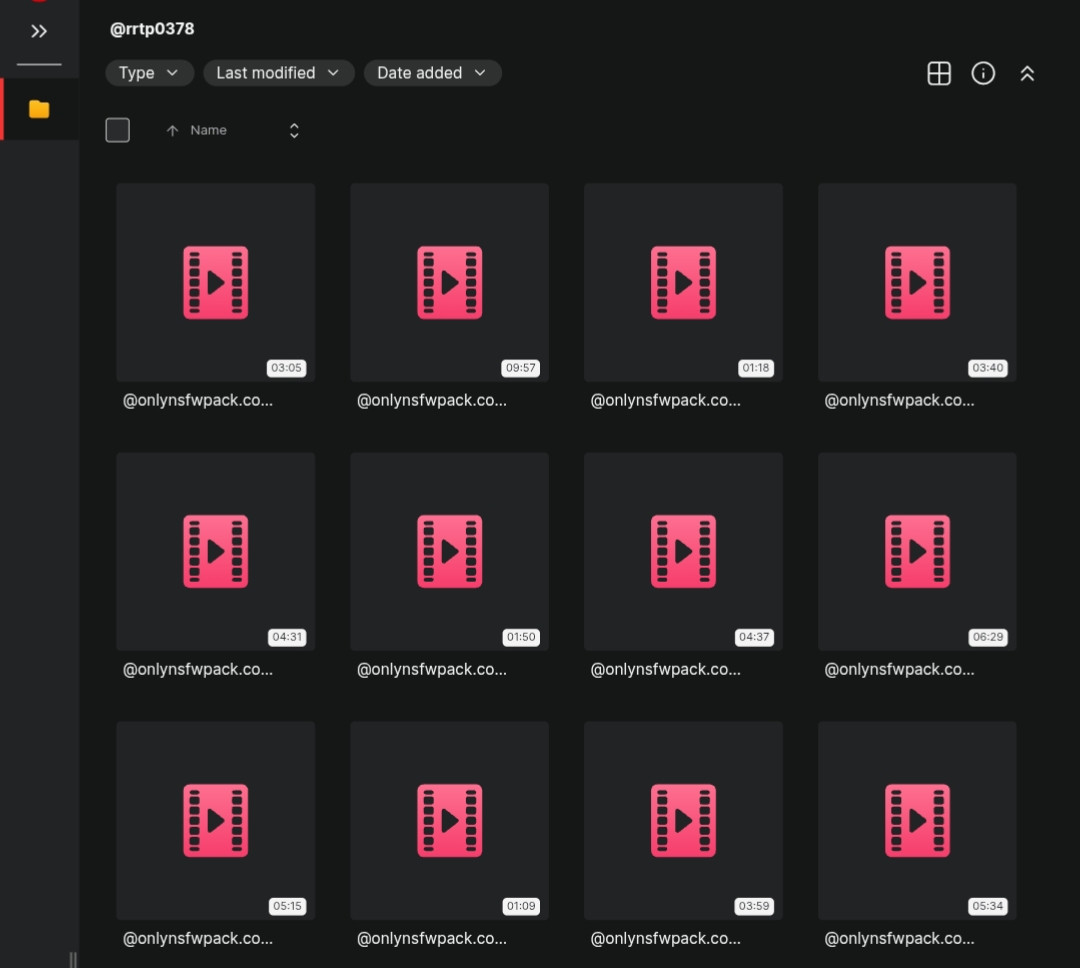Open the video lasting 04:37
Screen dimensions: 1080x968
[683, 551]
